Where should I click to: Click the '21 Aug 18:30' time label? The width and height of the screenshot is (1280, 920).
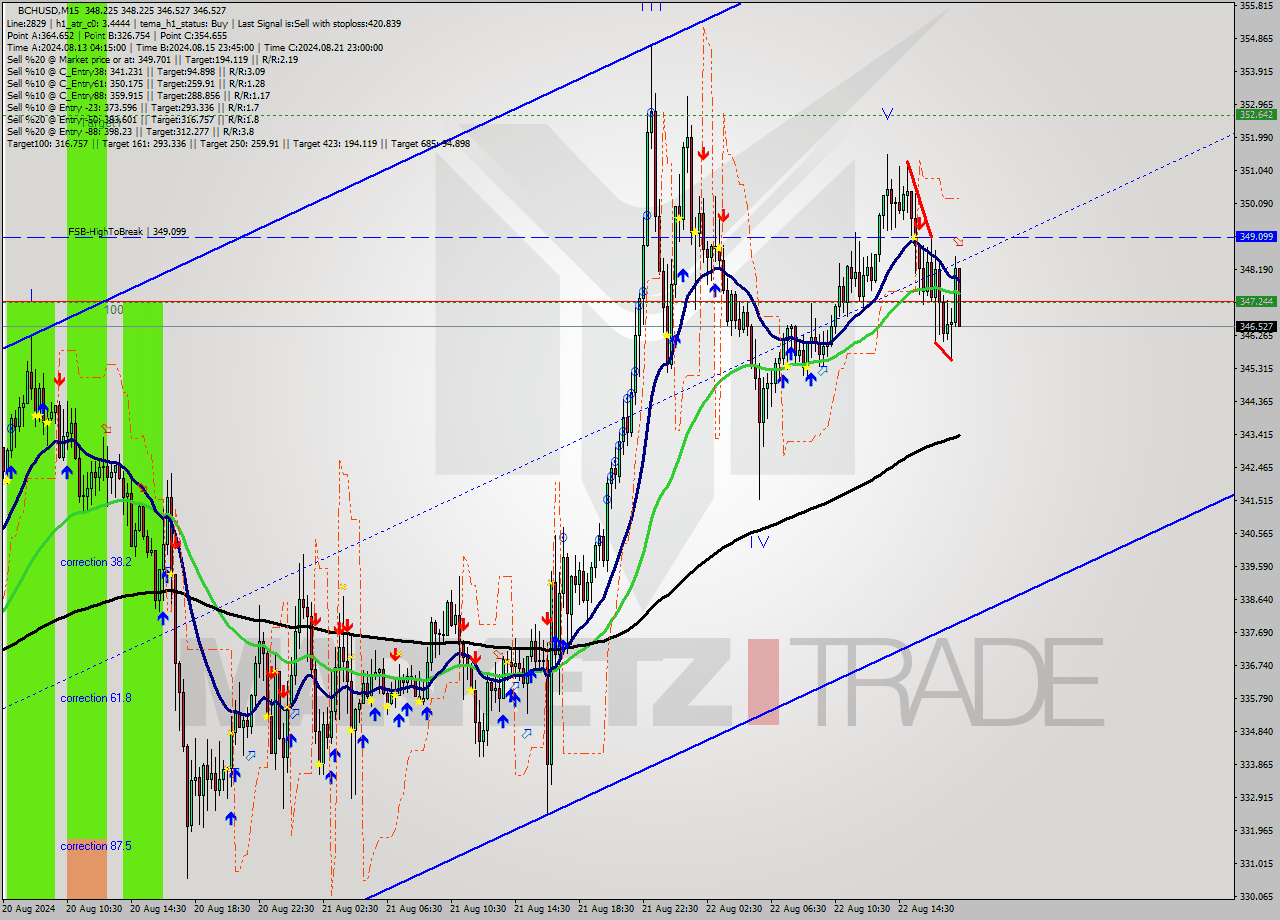pyautogui.click(x=606, y=909)
